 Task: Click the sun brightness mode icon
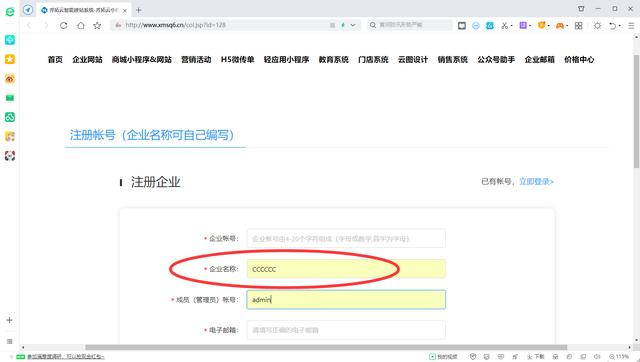point(597,25)
